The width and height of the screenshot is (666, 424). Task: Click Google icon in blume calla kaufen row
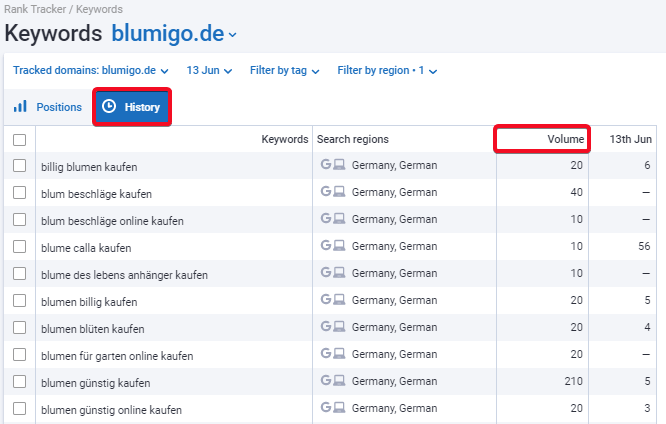coord(326,245)
